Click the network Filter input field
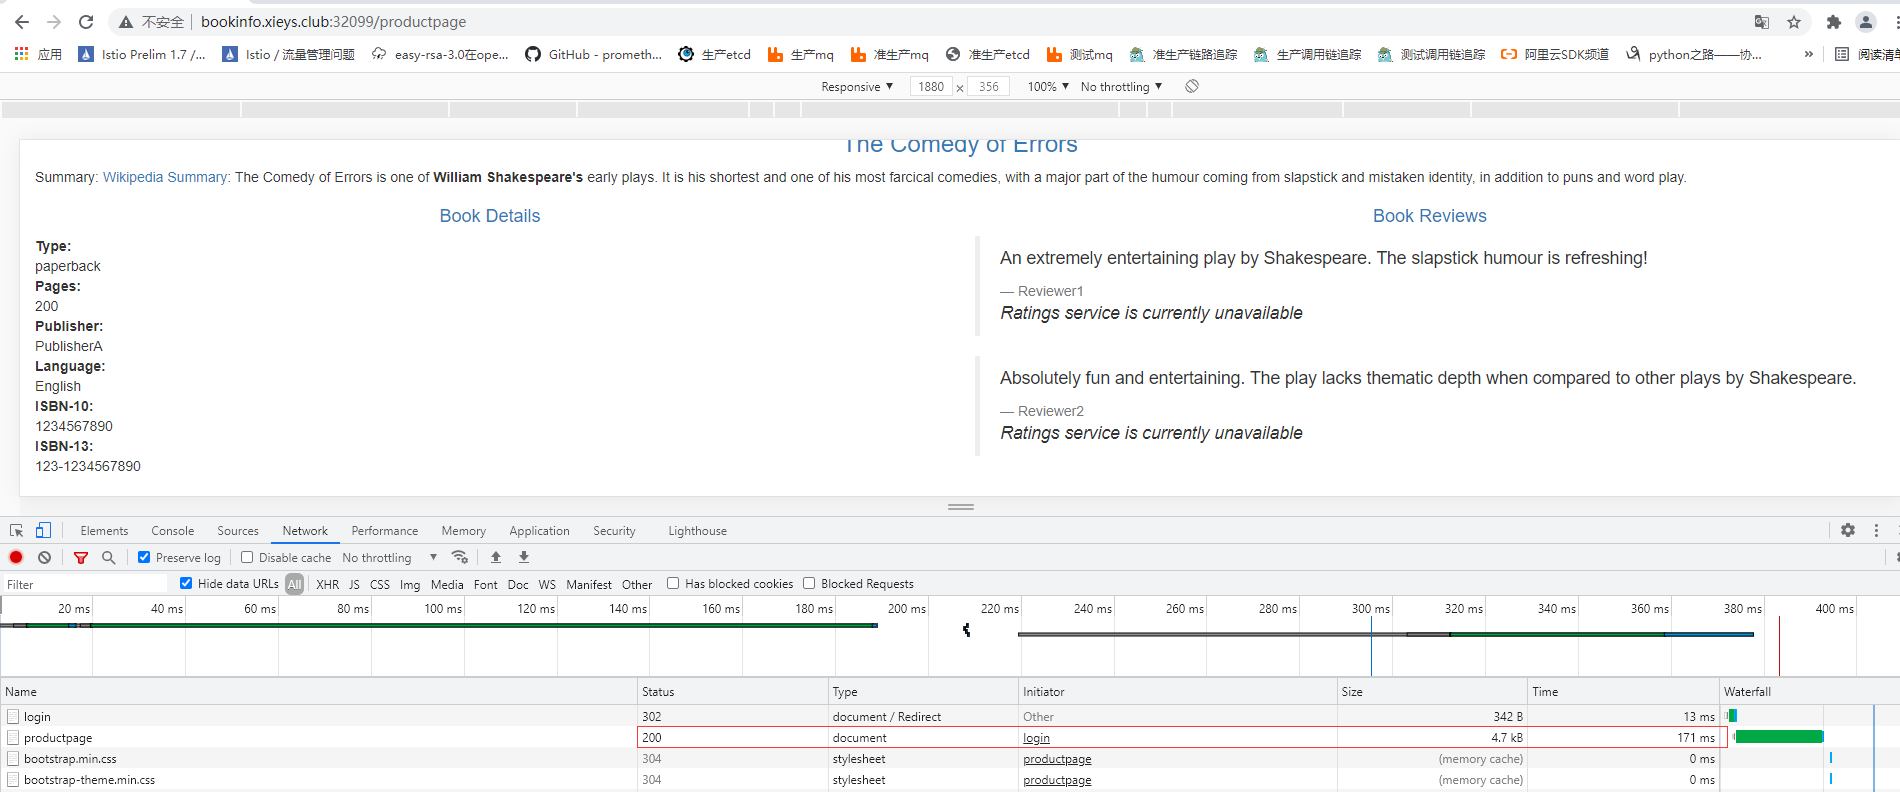 85,584
